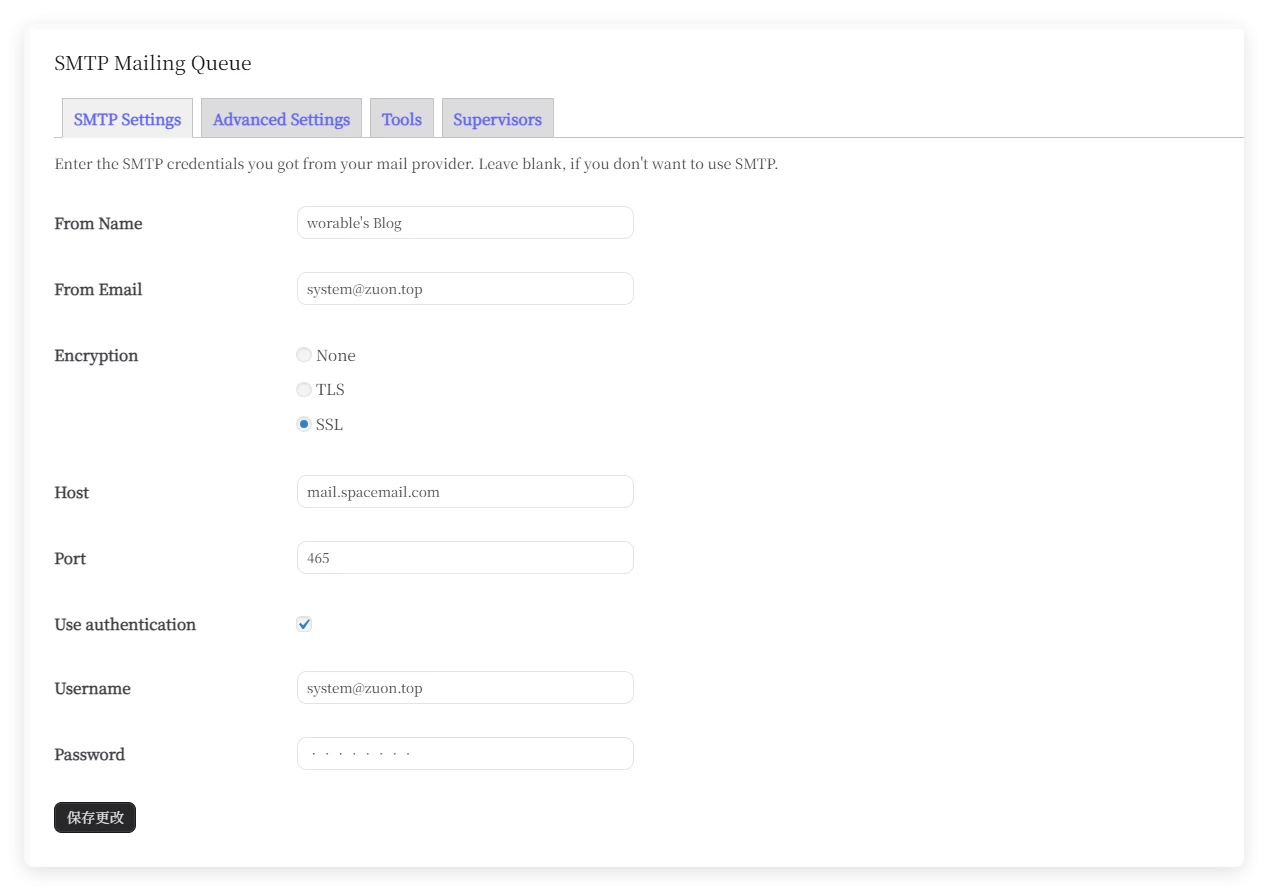This screenshot has width=1268, height=891.
Task: Focus the From Email text box
Action: click(465, 289)
